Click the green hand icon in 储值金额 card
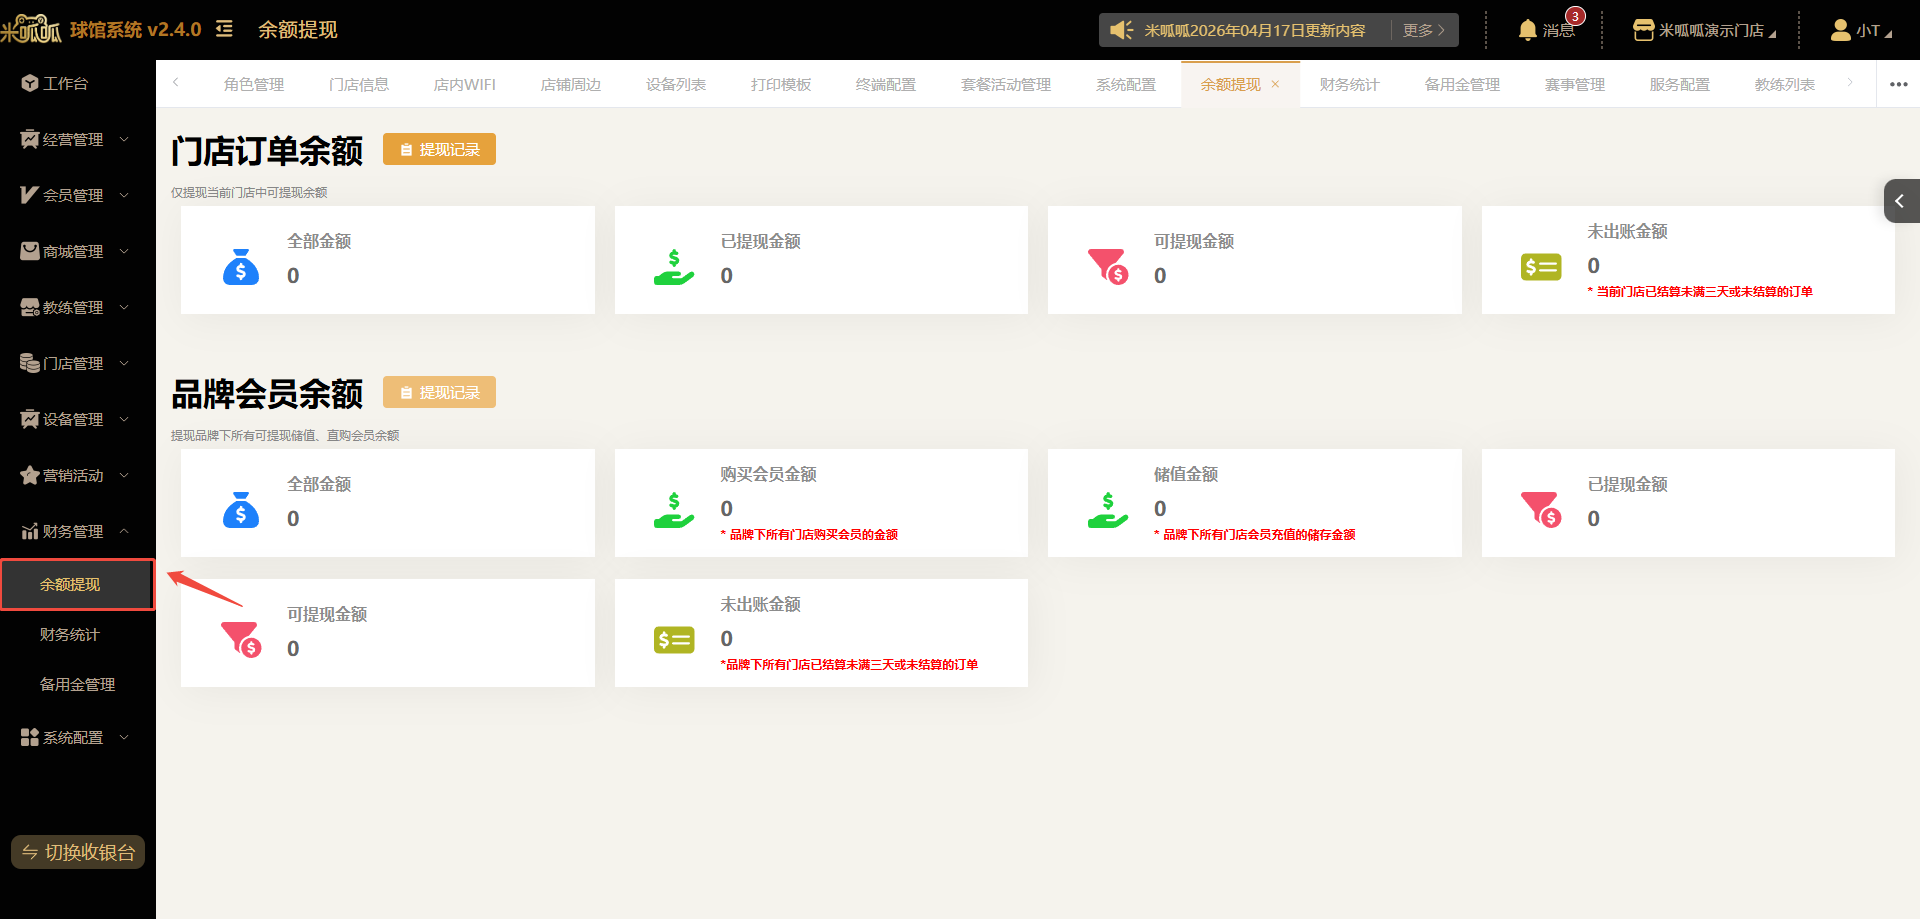The image size is (1920, 919). click(x=1108, y=510)
